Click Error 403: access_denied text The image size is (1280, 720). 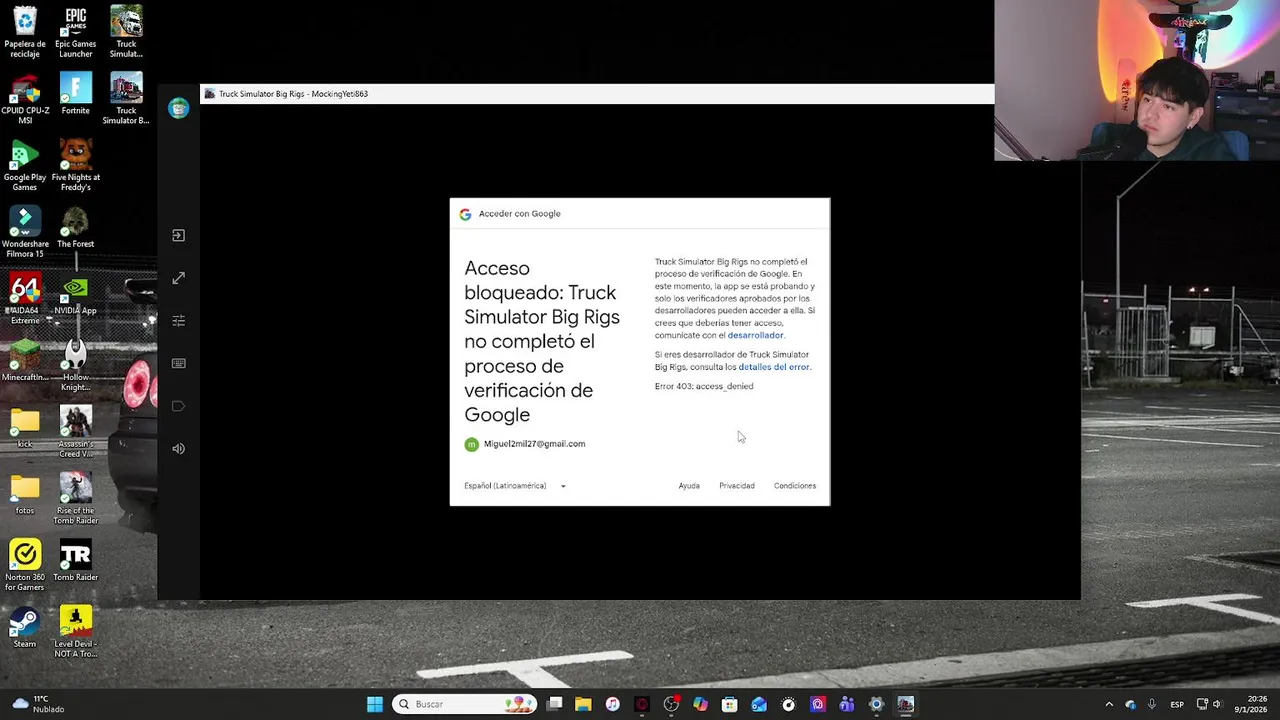[704, 386]
